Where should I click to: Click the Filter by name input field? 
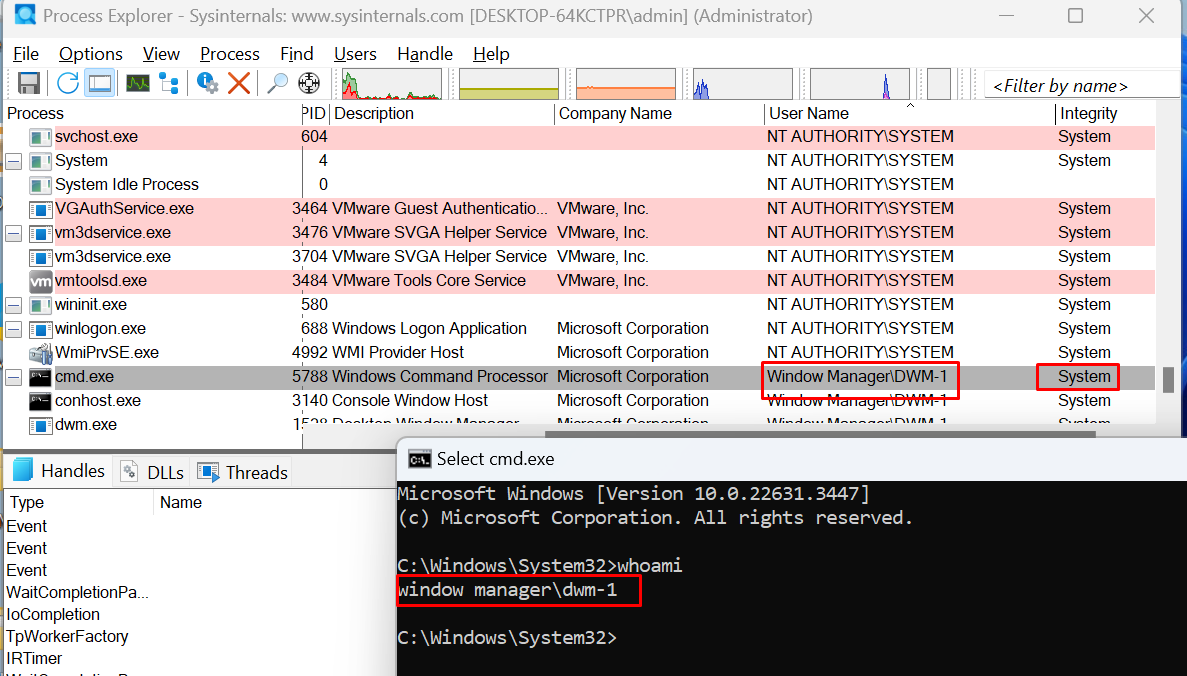coord(1085,86)
